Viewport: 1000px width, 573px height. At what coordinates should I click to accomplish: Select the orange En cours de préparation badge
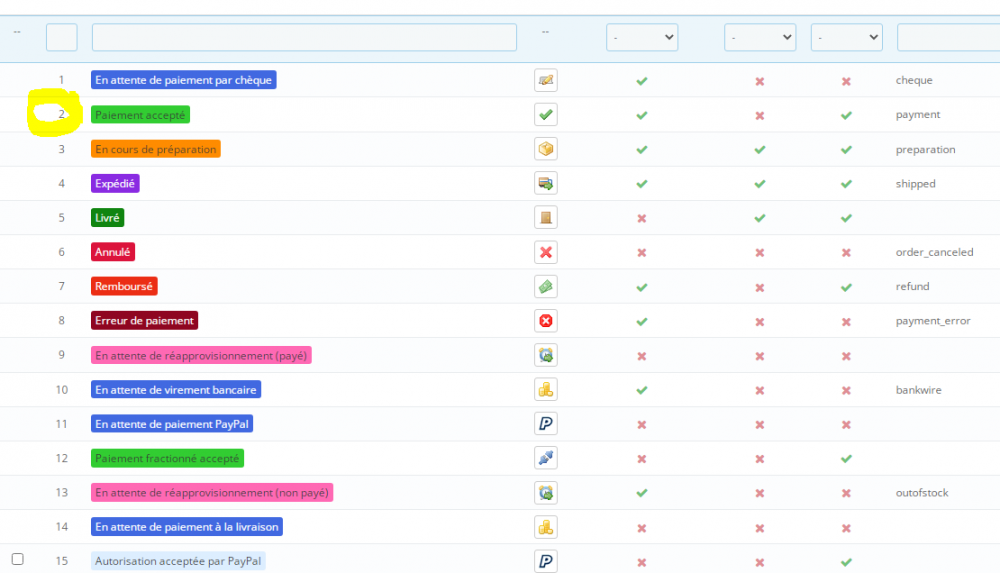click(x=156, y=149)
